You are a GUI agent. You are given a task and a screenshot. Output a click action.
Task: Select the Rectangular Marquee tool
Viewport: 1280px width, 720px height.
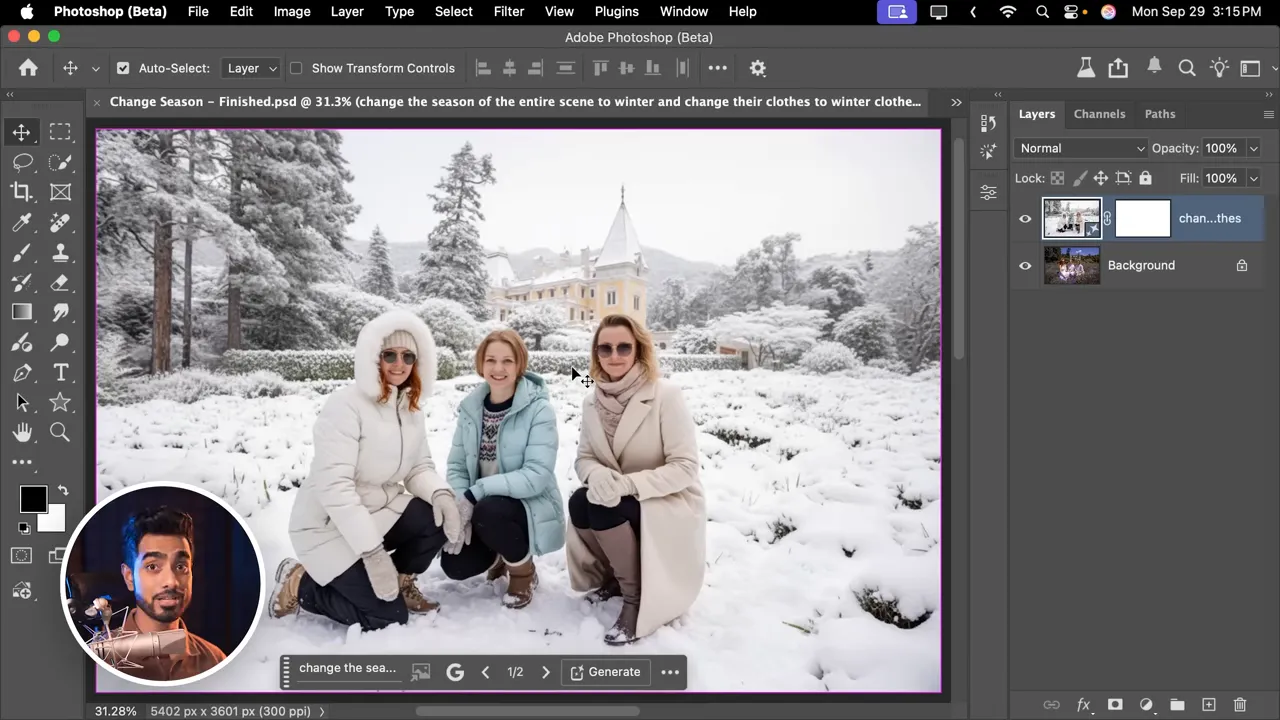coord(60,132)
